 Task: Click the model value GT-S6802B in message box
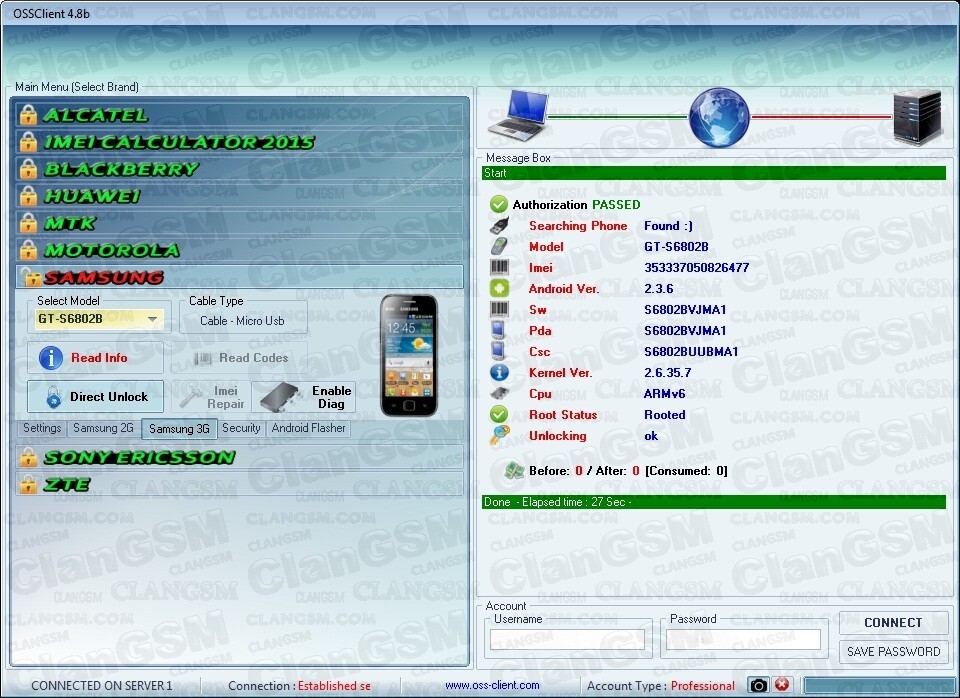(x=677, y=247)
